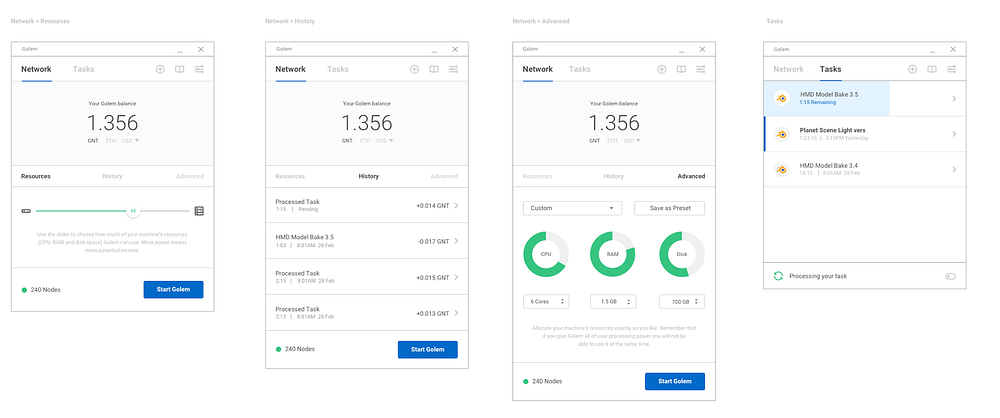Select the Planet Scene Light vers task row

[x=865, y=134]
